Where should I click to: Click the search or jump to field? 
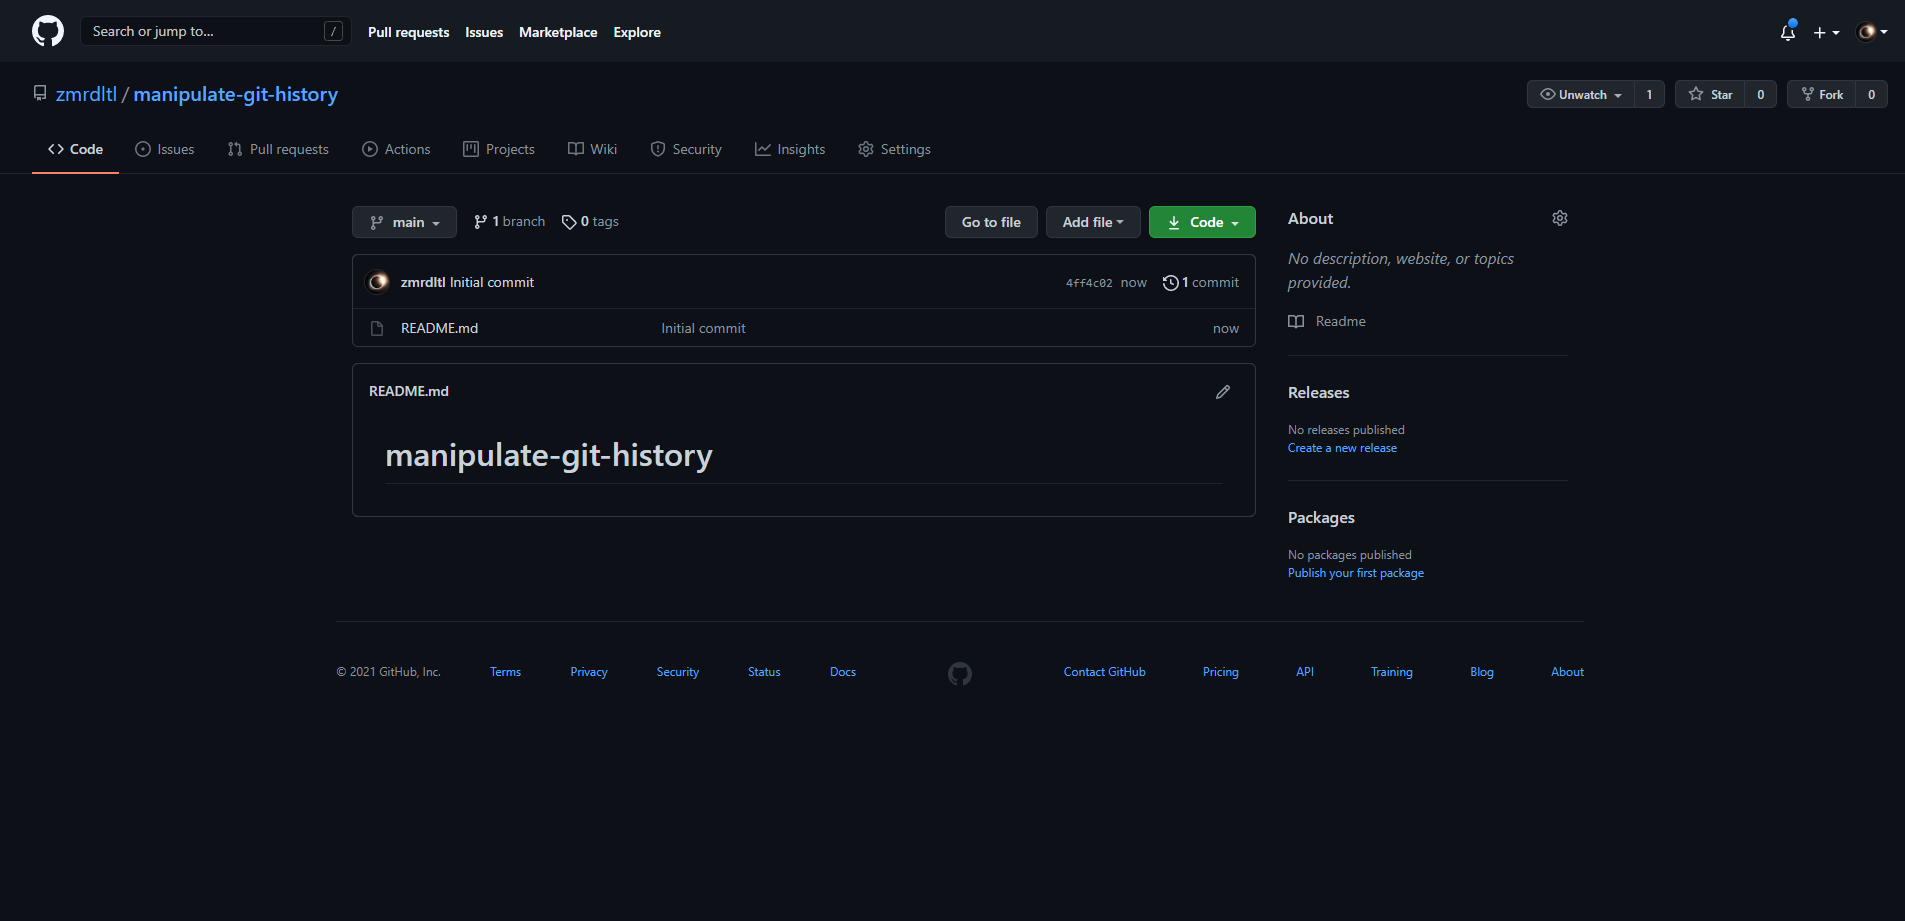coord(215,31)
